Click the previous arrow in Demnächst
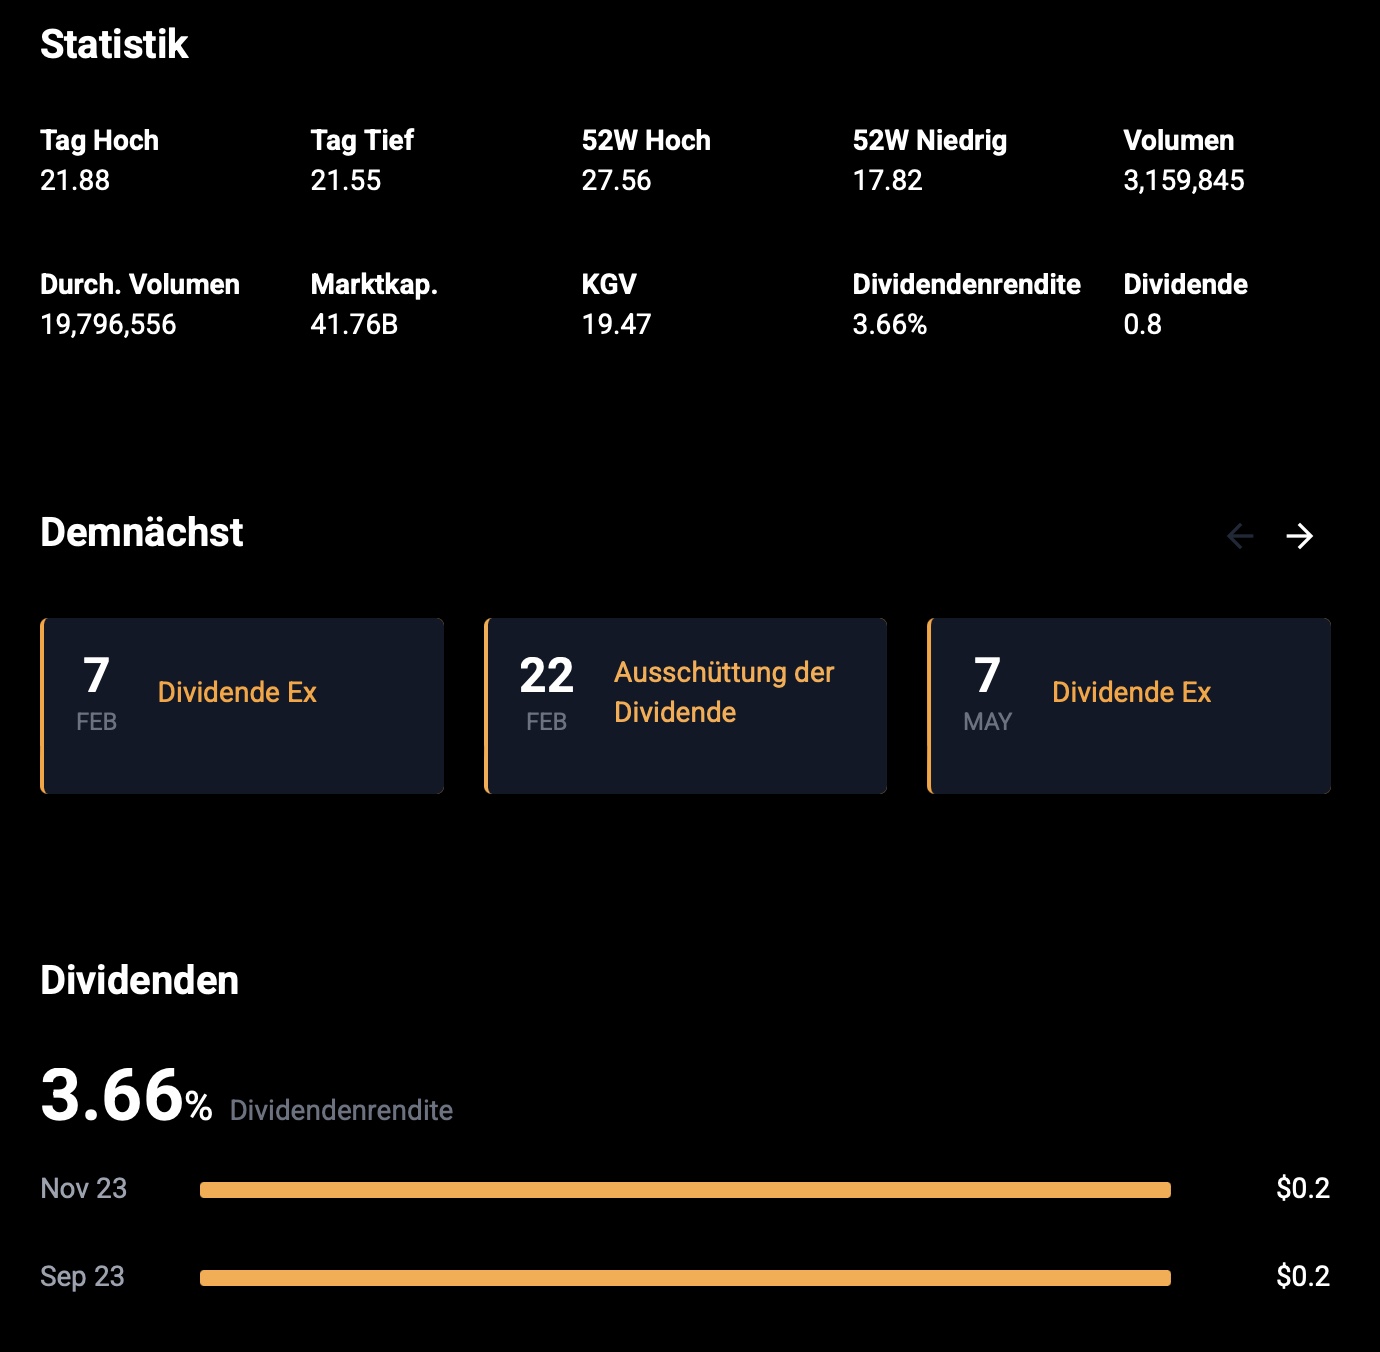Image resolution: width=1380 pixels, height=1352 pixels. pyautogui.click(x=1240, y=536)
